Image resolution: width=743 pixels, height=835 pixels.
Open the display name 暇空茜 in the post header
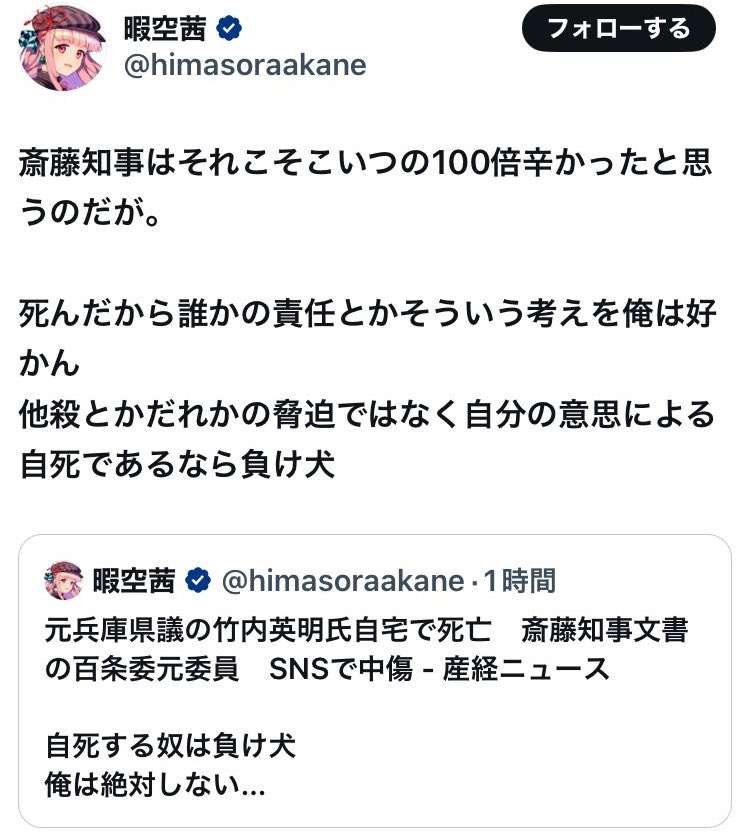click(x=165, y=29)
